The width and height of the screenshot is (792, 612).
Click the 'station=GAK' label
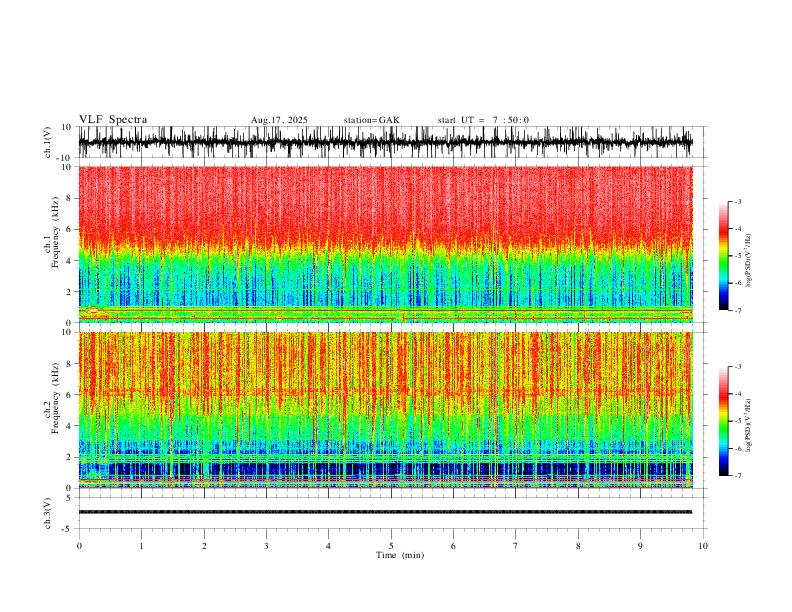click(x=372, y=120)
